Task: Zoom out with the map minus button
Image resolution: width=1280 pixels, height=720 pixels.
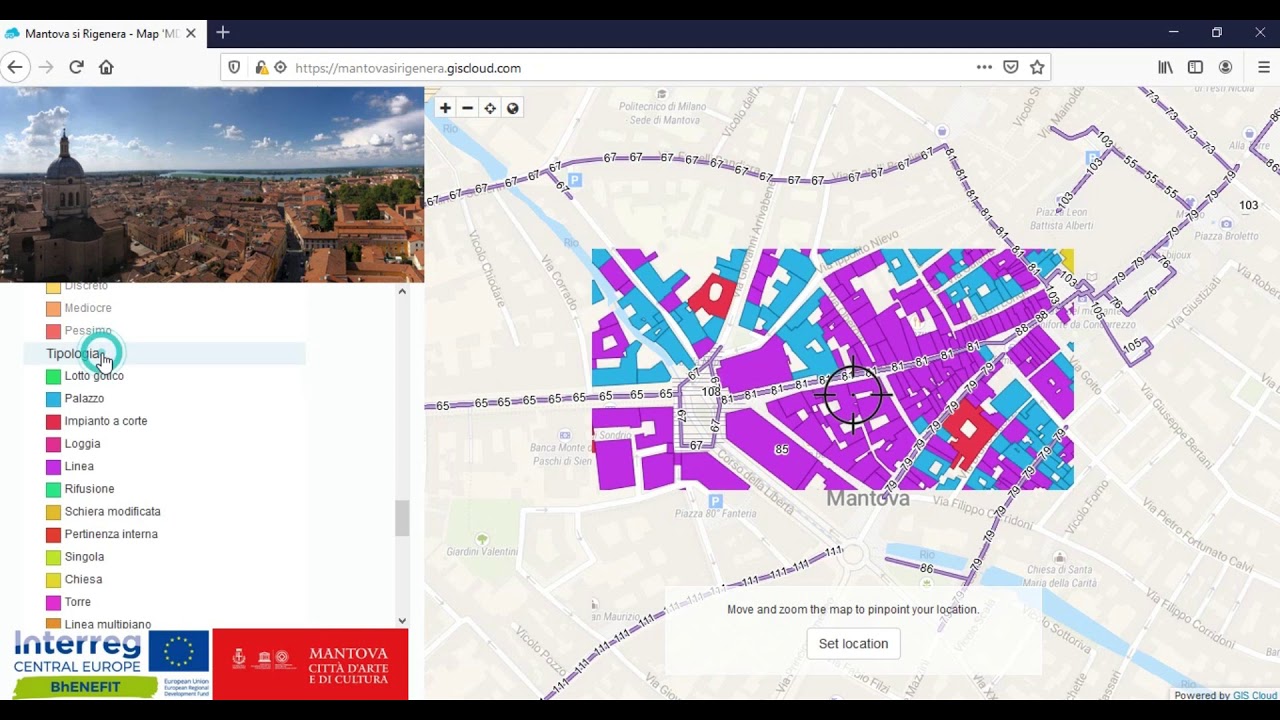Action: (467, 108)
